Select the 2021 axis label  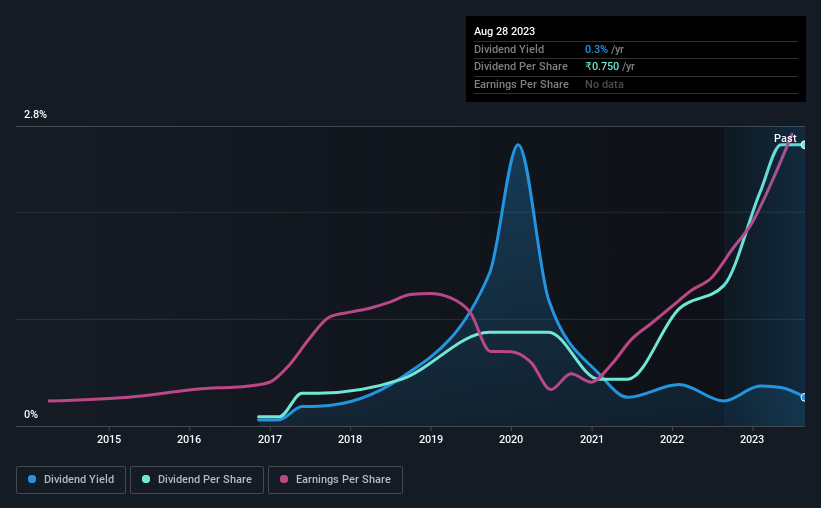click(x=592, y=439)
